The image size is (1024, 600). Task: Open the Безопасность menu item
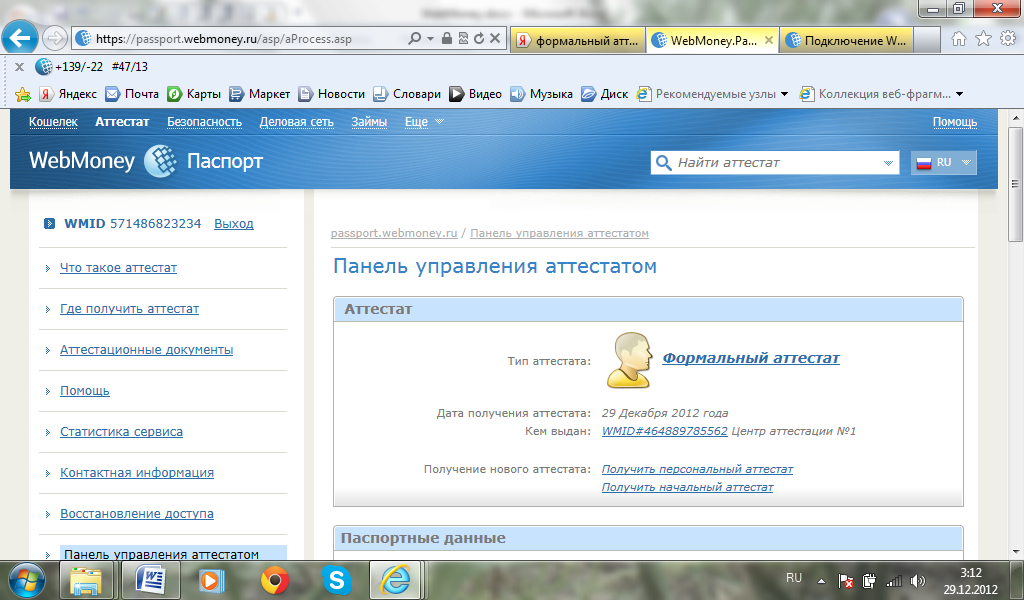(x=204, y=122)
